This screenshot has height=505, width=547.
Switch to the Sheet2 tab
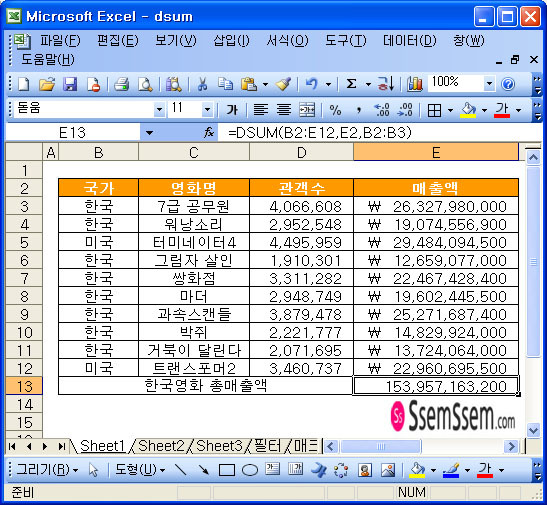[161, 446]
